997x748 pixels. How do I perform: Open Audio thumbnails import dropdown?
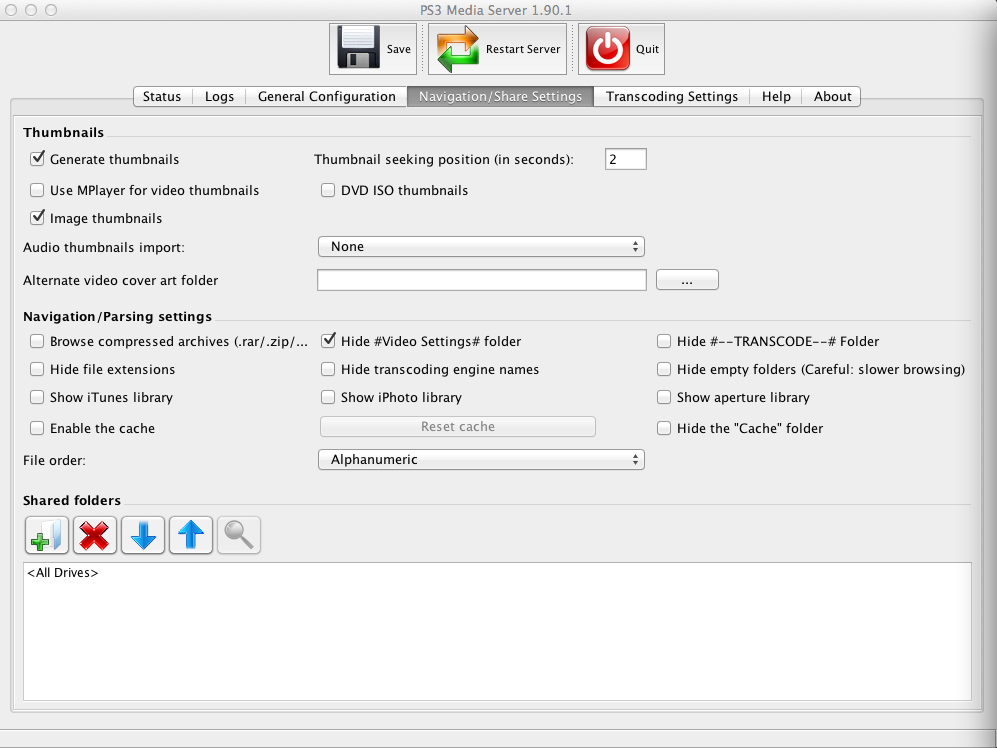(x=481, y=247)
